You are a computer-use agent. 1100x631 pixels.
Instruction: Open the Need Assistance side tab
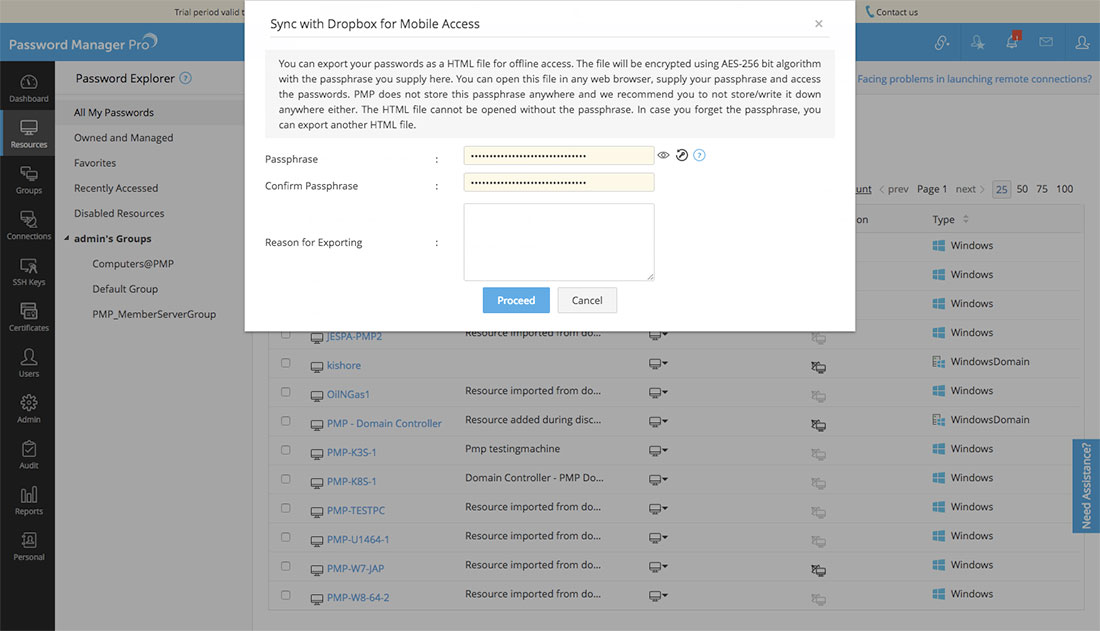point(1086,486)
